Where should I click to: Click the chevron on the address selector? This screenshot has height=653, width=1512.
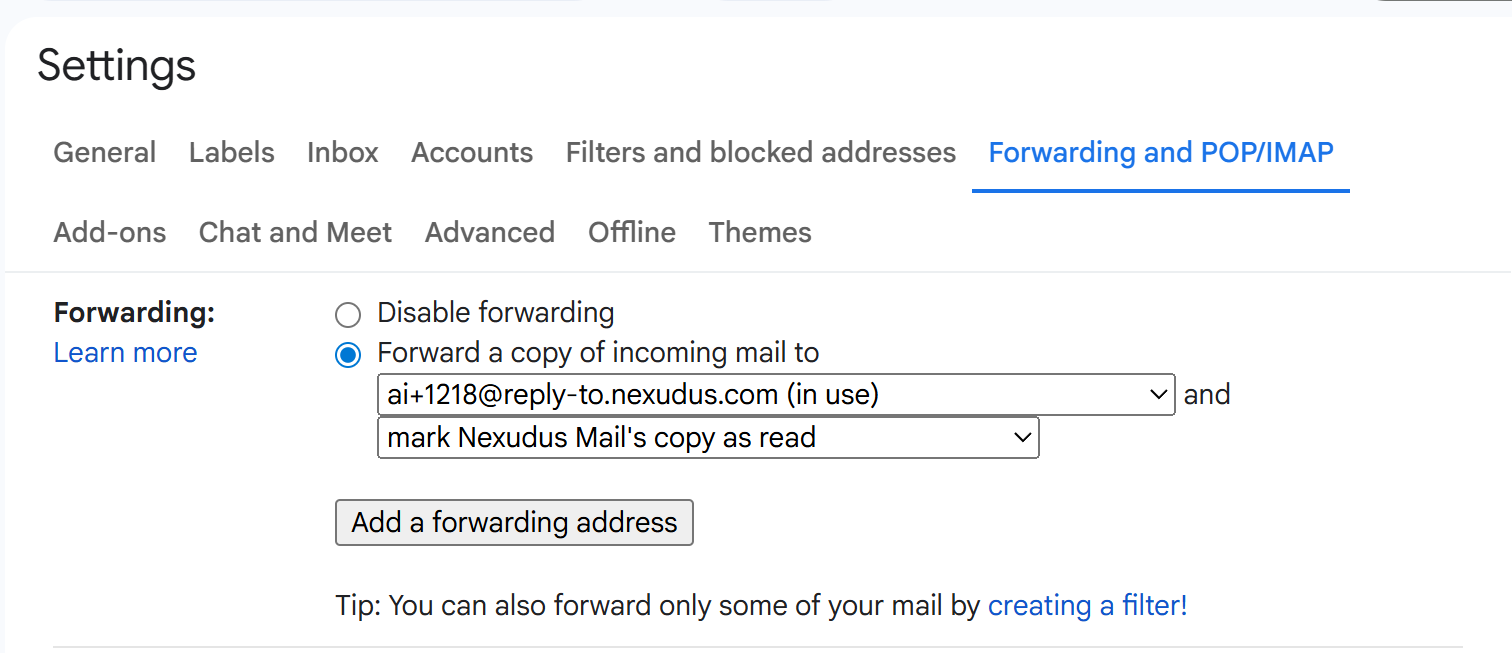click(1157, 394)
